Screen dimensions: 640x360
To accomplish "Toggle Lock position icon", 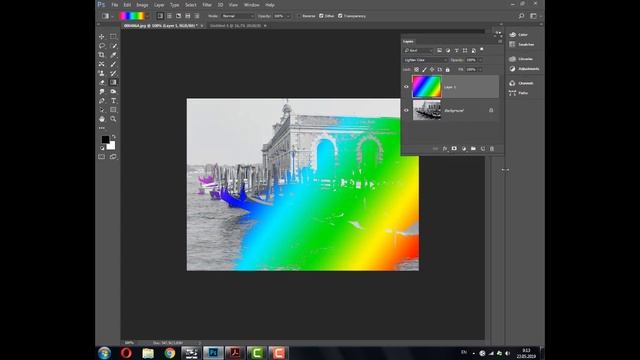I will coord(432,69).
